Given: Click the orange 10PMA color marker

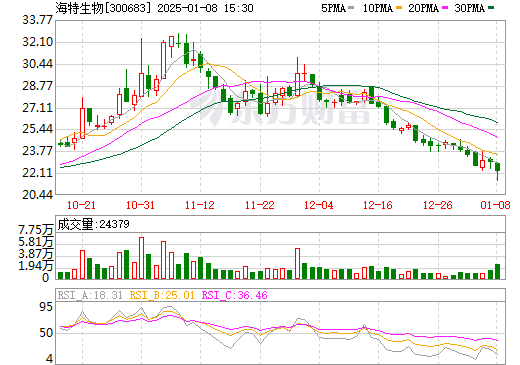Looking at the screenshot, I should point(398,8).
